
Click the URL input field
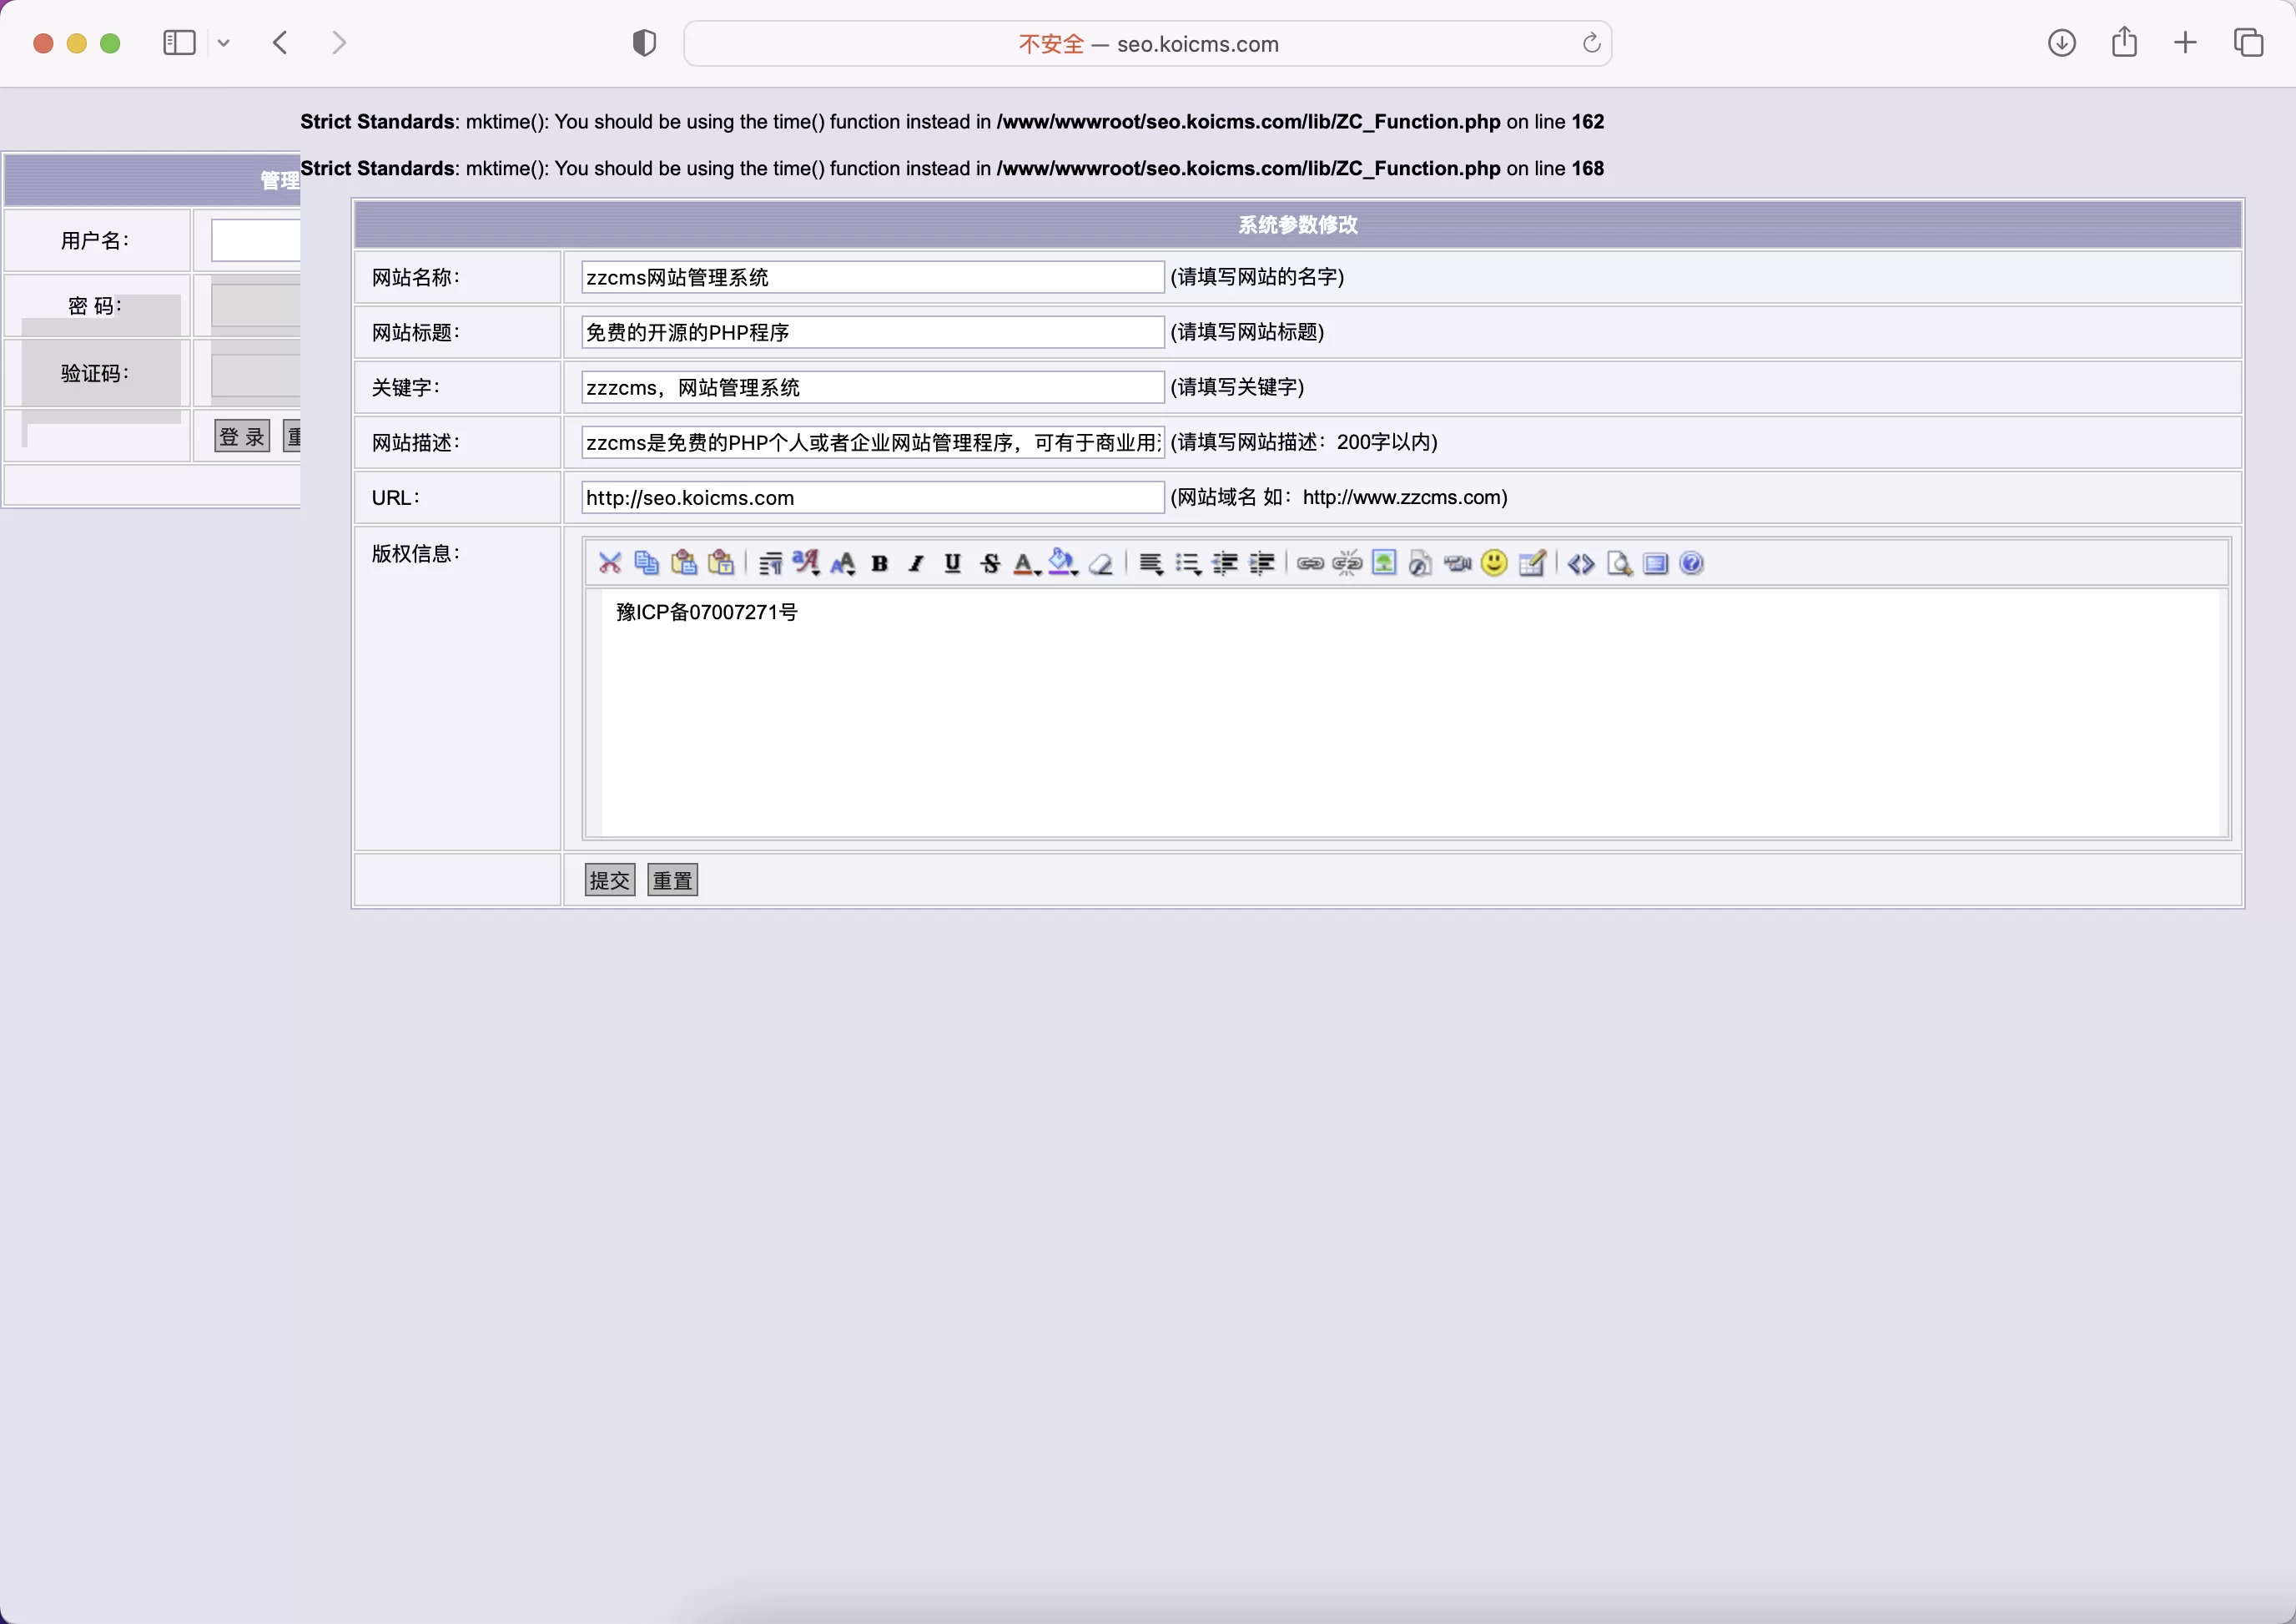click(x=873, y=497)
